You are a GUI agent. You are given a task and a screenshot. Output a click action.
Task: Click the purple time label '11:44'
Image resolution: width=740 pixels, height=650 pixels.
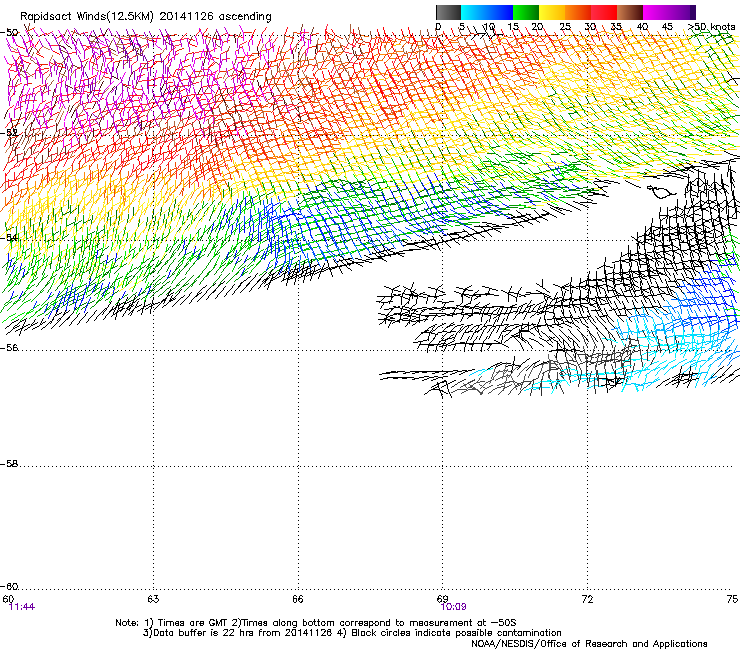pos(22,607)
